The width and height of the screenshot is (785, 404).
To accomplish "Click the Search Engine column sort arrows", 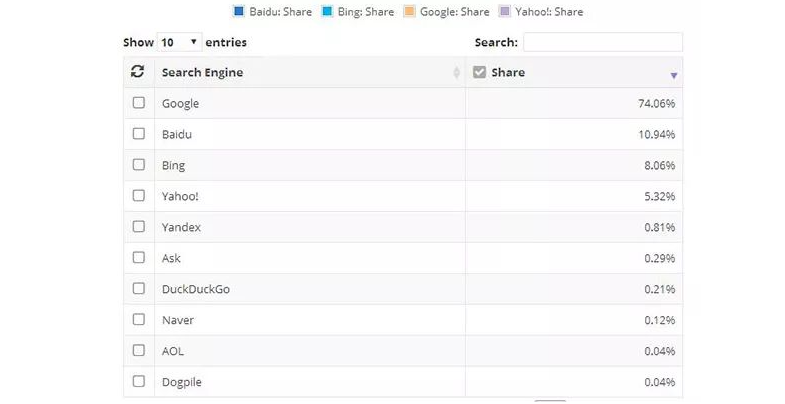I will [x=457, y=73].
